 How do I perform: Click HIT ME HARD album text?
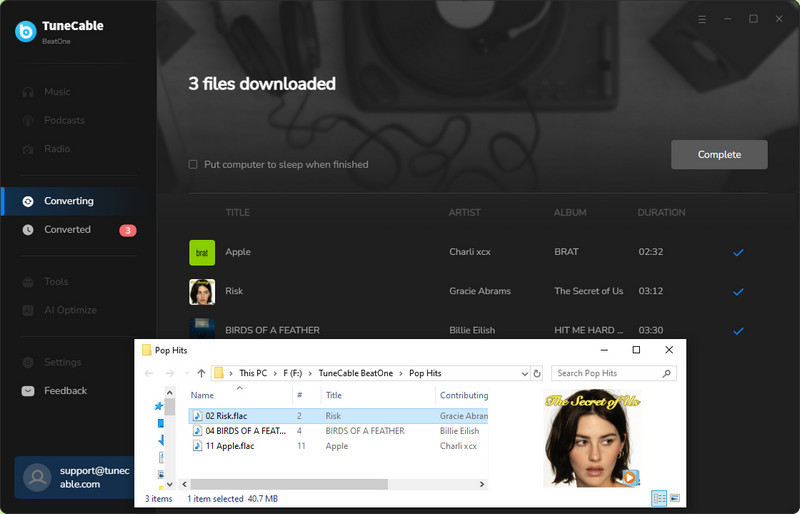coord(588,330)
